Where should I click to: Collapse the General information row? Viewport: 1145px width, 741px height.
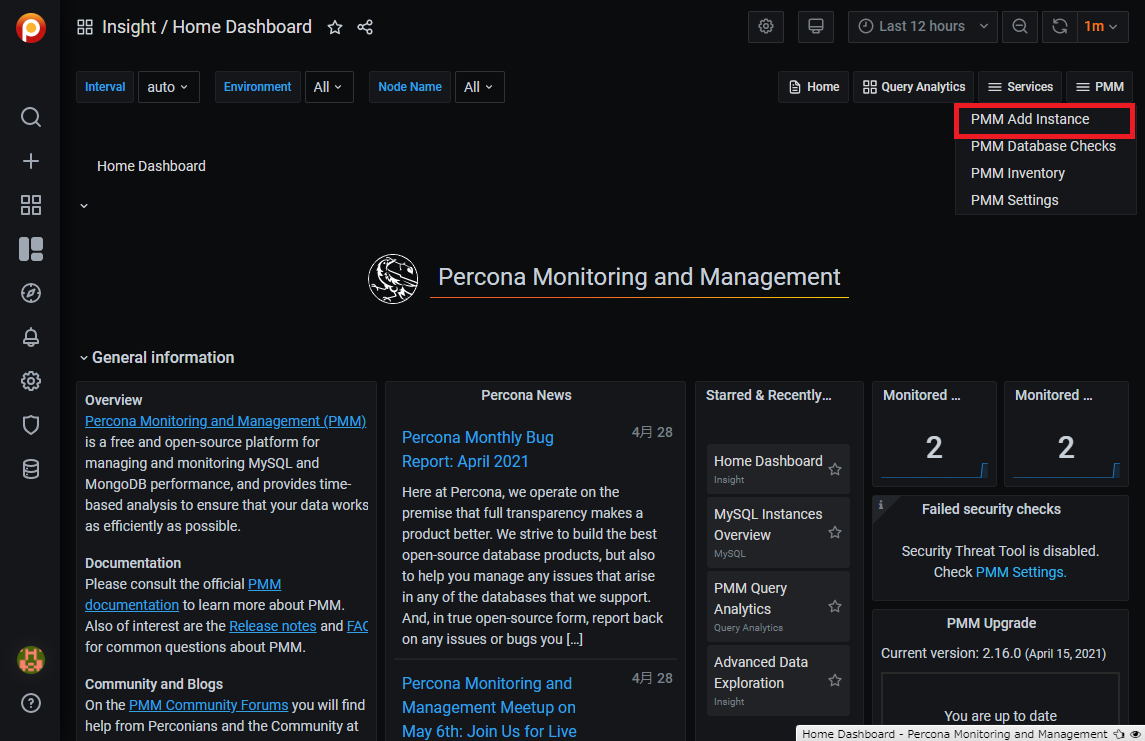tap(157, 358)
